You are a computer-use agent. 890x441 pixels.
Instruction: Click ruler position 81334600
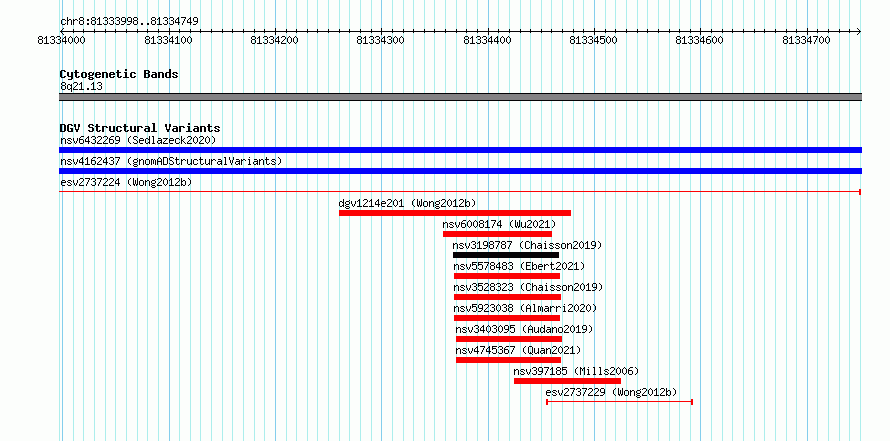pos(700,40)
